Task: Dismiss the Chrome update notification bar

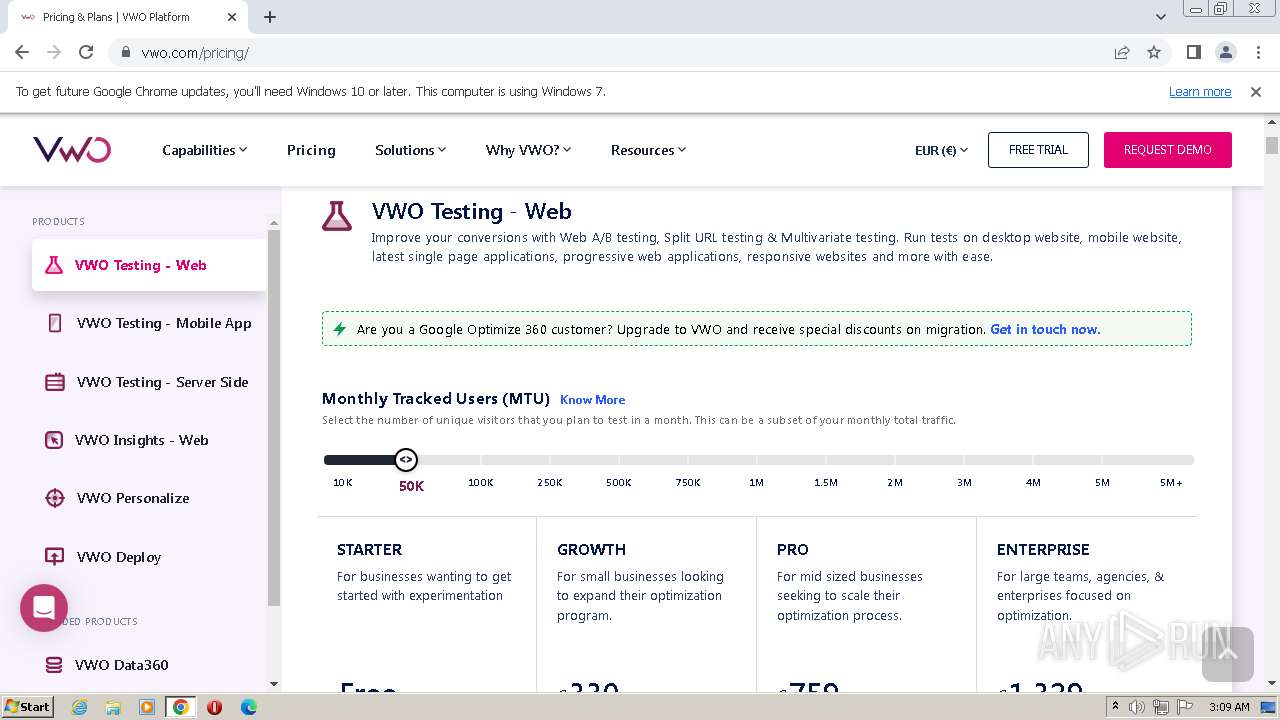Action: [1256, 91]
